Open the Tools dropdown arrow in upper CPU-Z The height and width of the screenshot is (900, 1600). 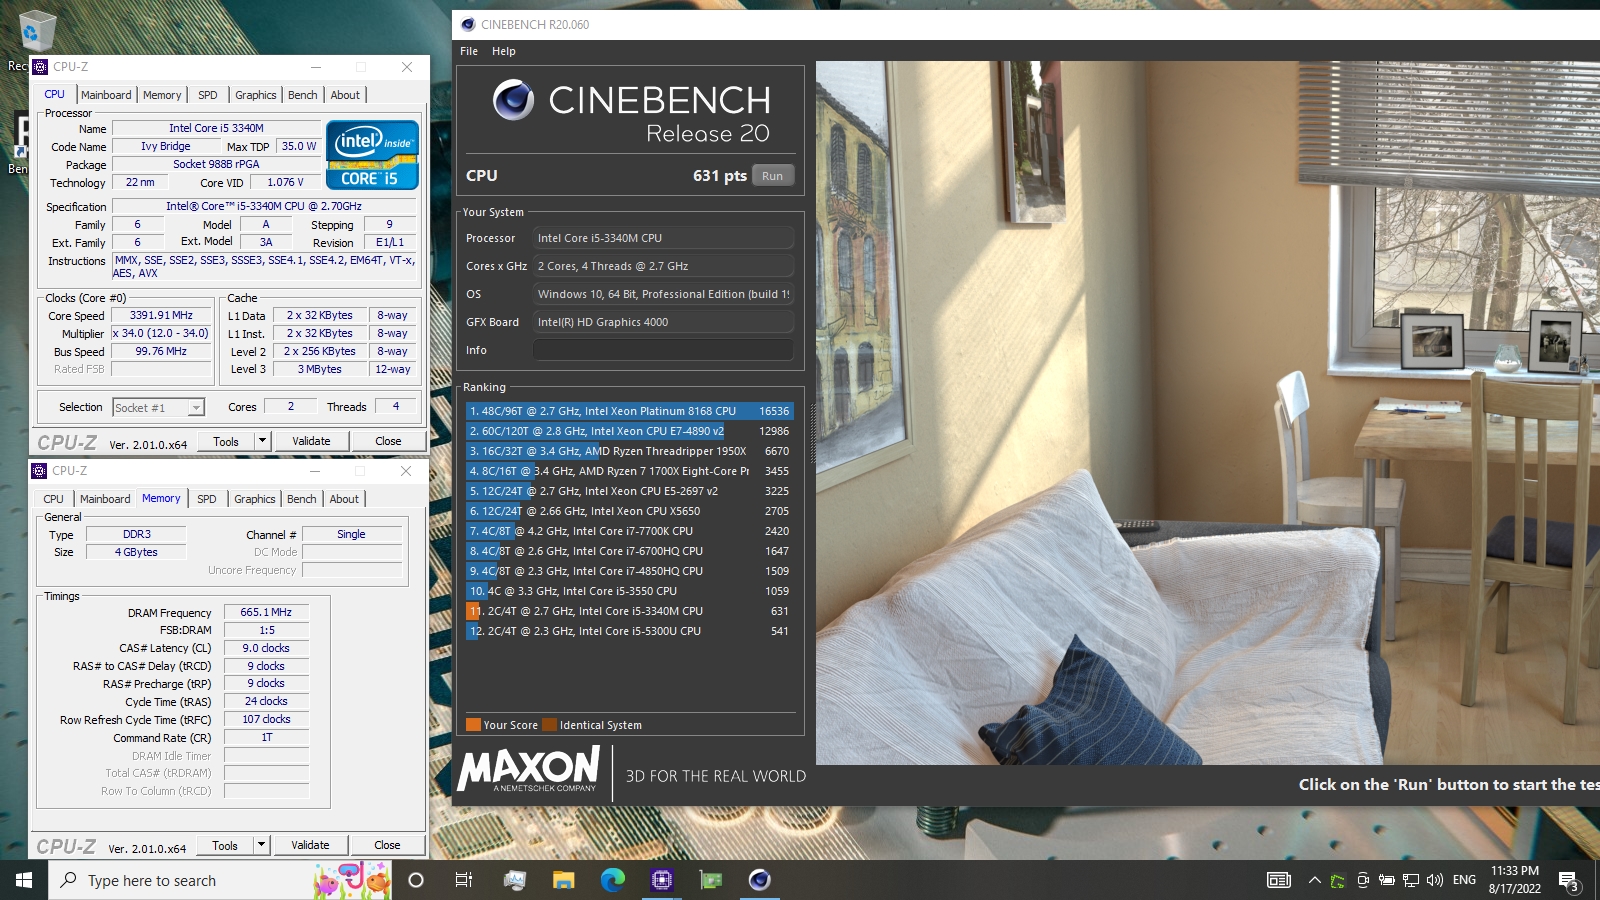click(x=262, y=441)
